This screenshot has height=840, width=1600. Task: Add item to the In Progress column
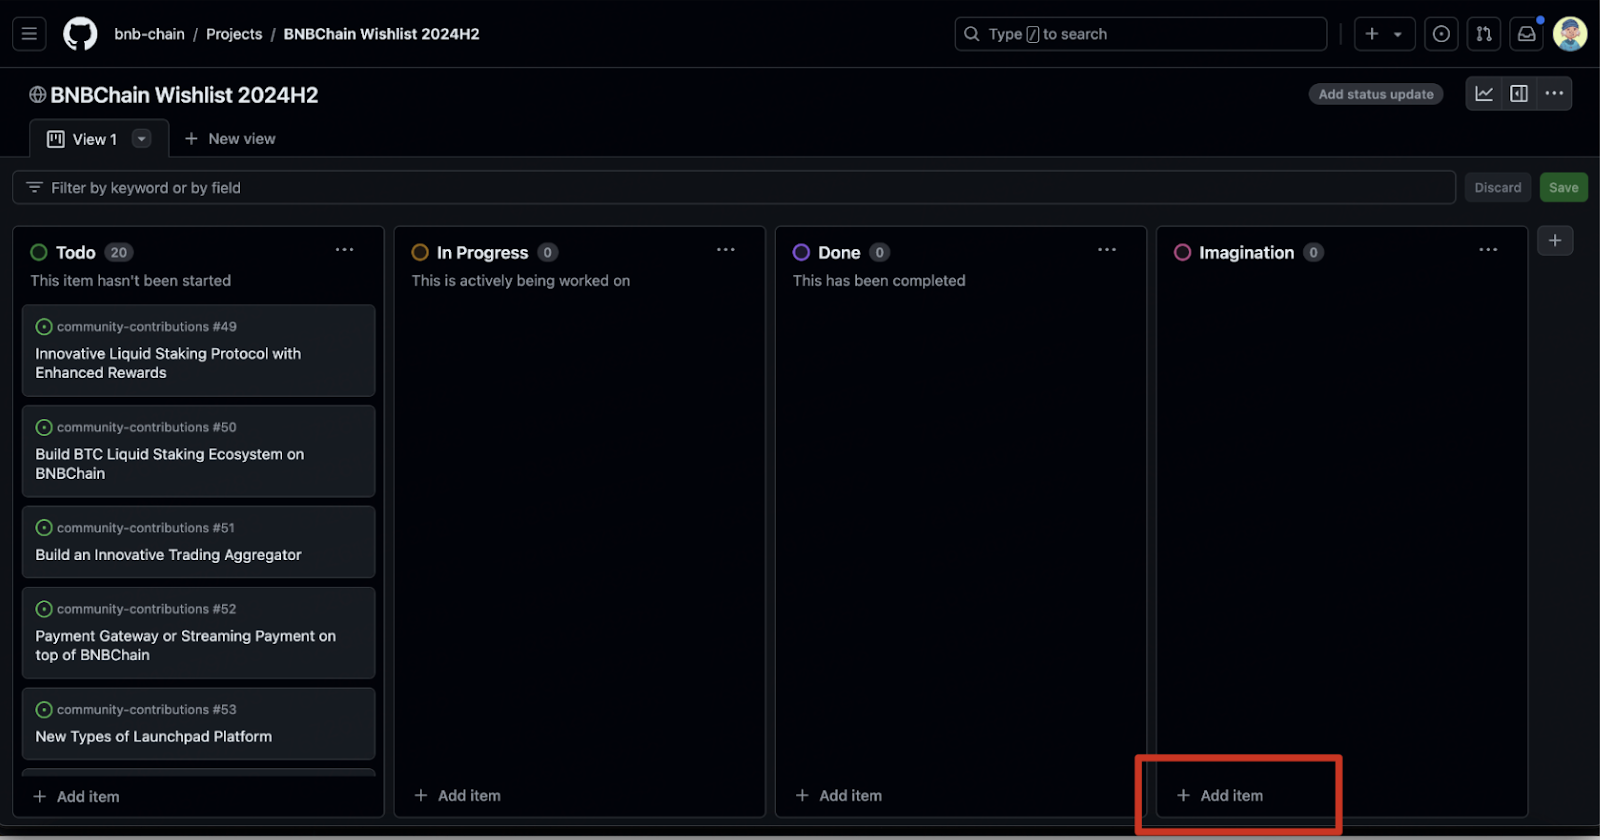click(458, 796)
